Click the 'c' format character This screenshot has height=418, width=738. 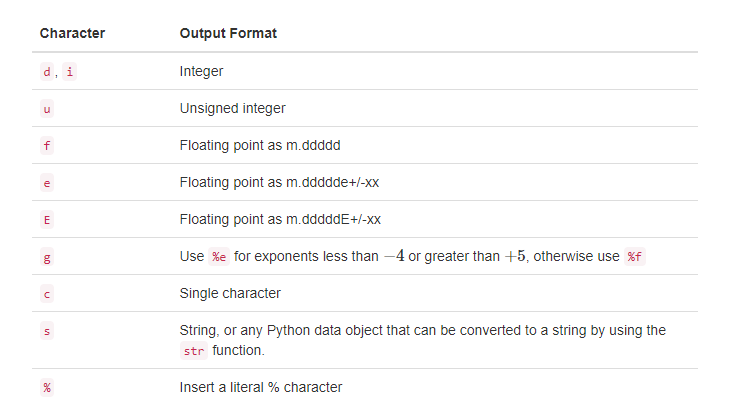coord(47,294)
